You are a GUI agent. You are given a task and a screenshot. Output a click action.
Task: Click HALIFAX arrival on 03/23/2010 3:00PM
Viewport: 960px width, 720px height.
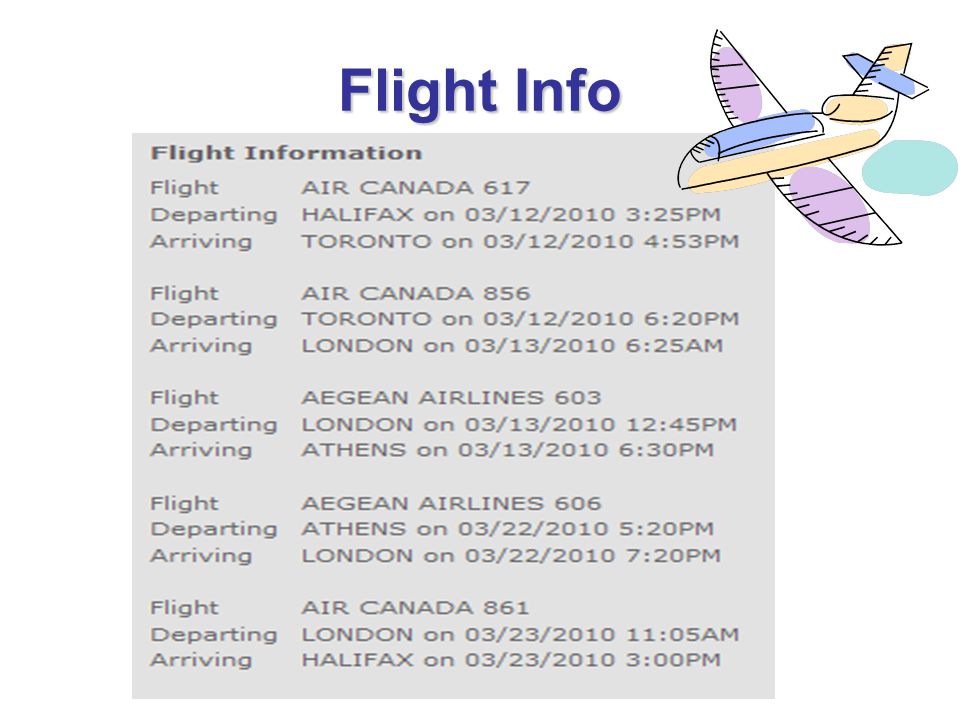(511, 660)
